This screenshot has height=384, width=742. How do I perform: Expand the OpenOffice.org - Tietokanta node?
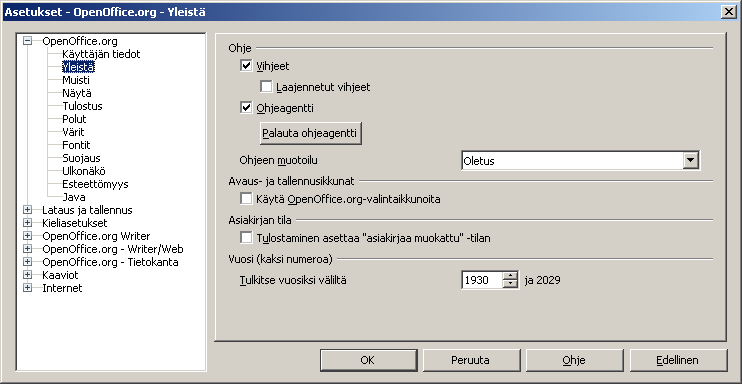(x=27, y=262)
